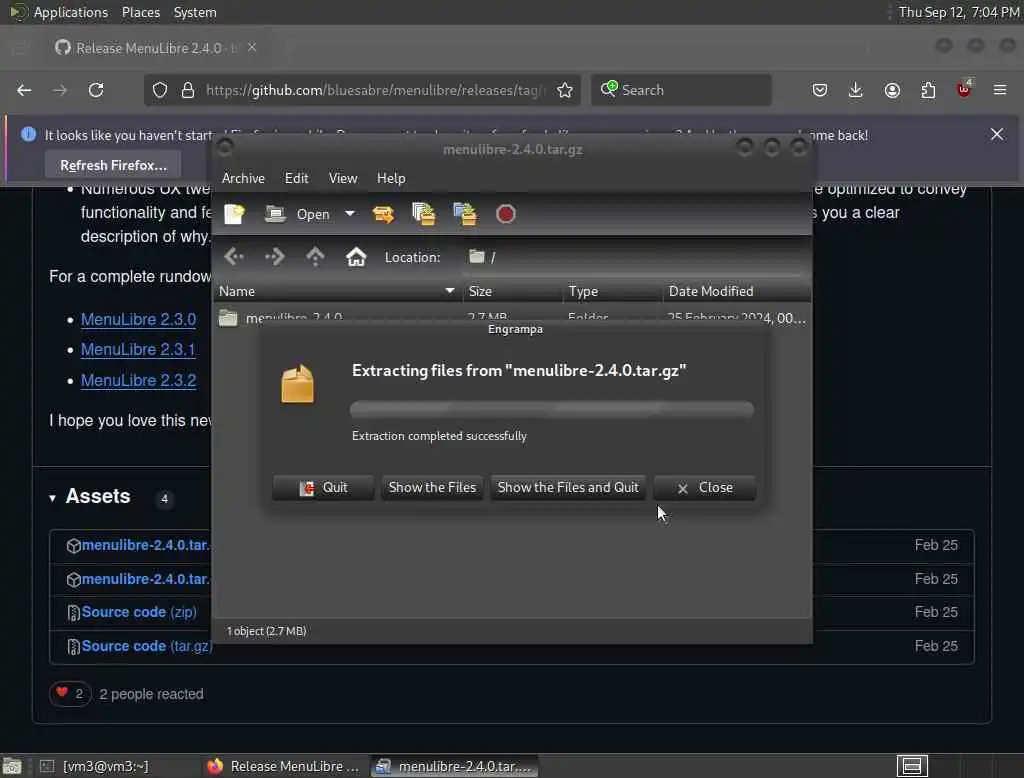
Task: Open MenuLibre 2.3.2 link
Action: tap(138, 380)
